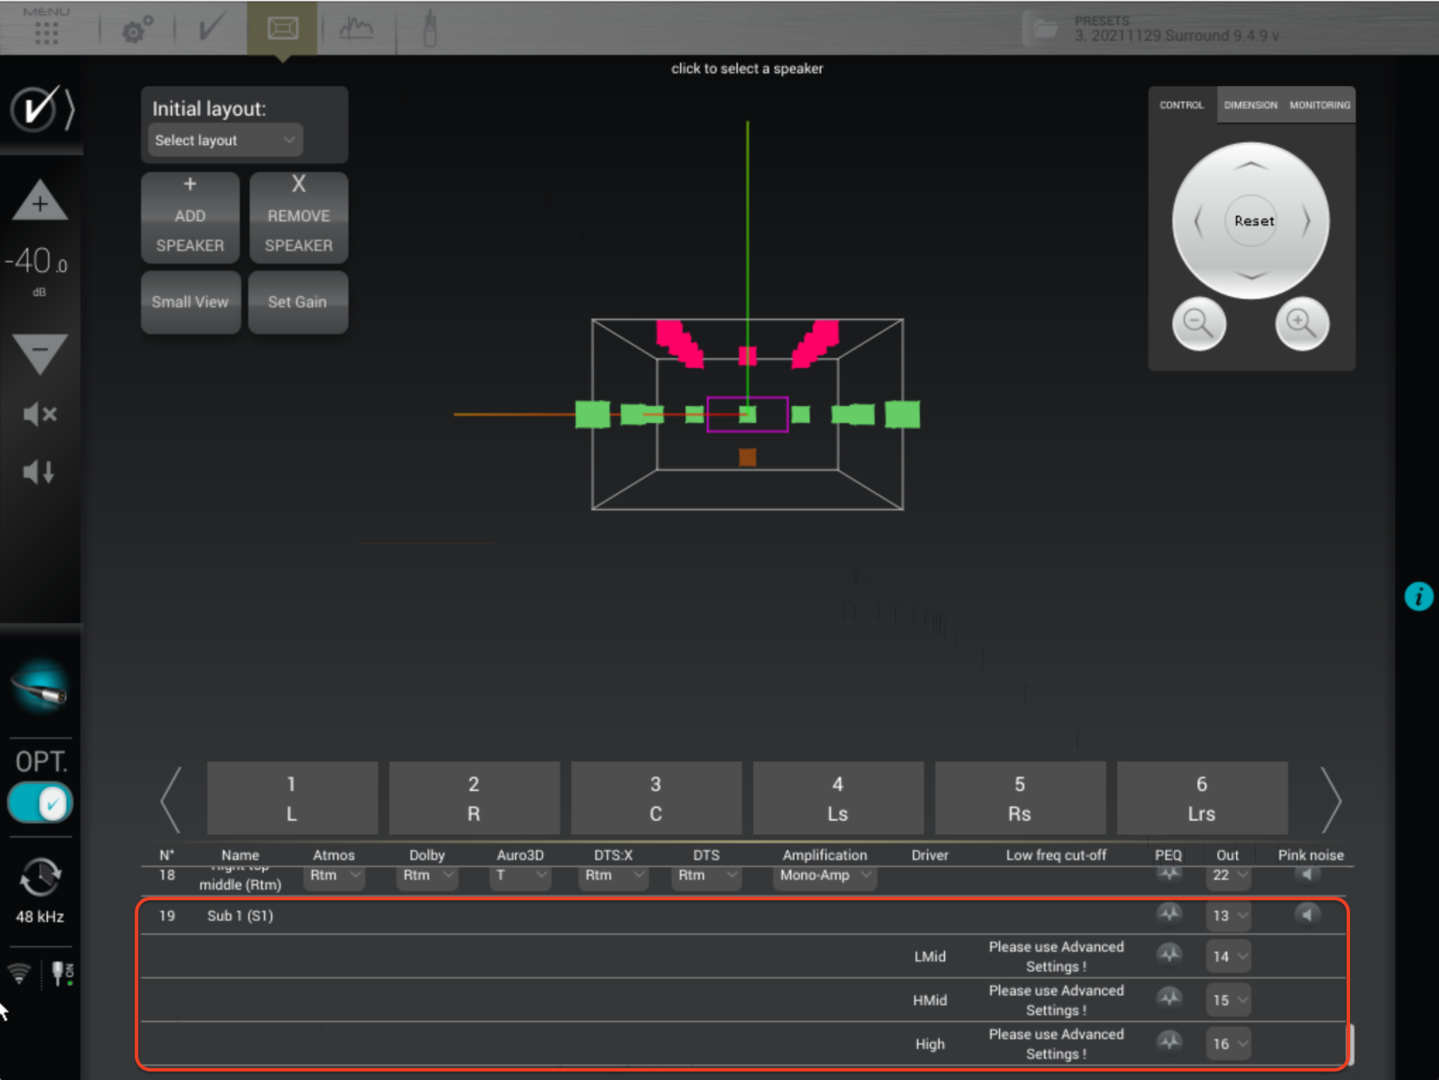Click the zoom in magnifier
This screenshot has height=1080, width=1439.
pyautogui.click(x=1301, y=323)
